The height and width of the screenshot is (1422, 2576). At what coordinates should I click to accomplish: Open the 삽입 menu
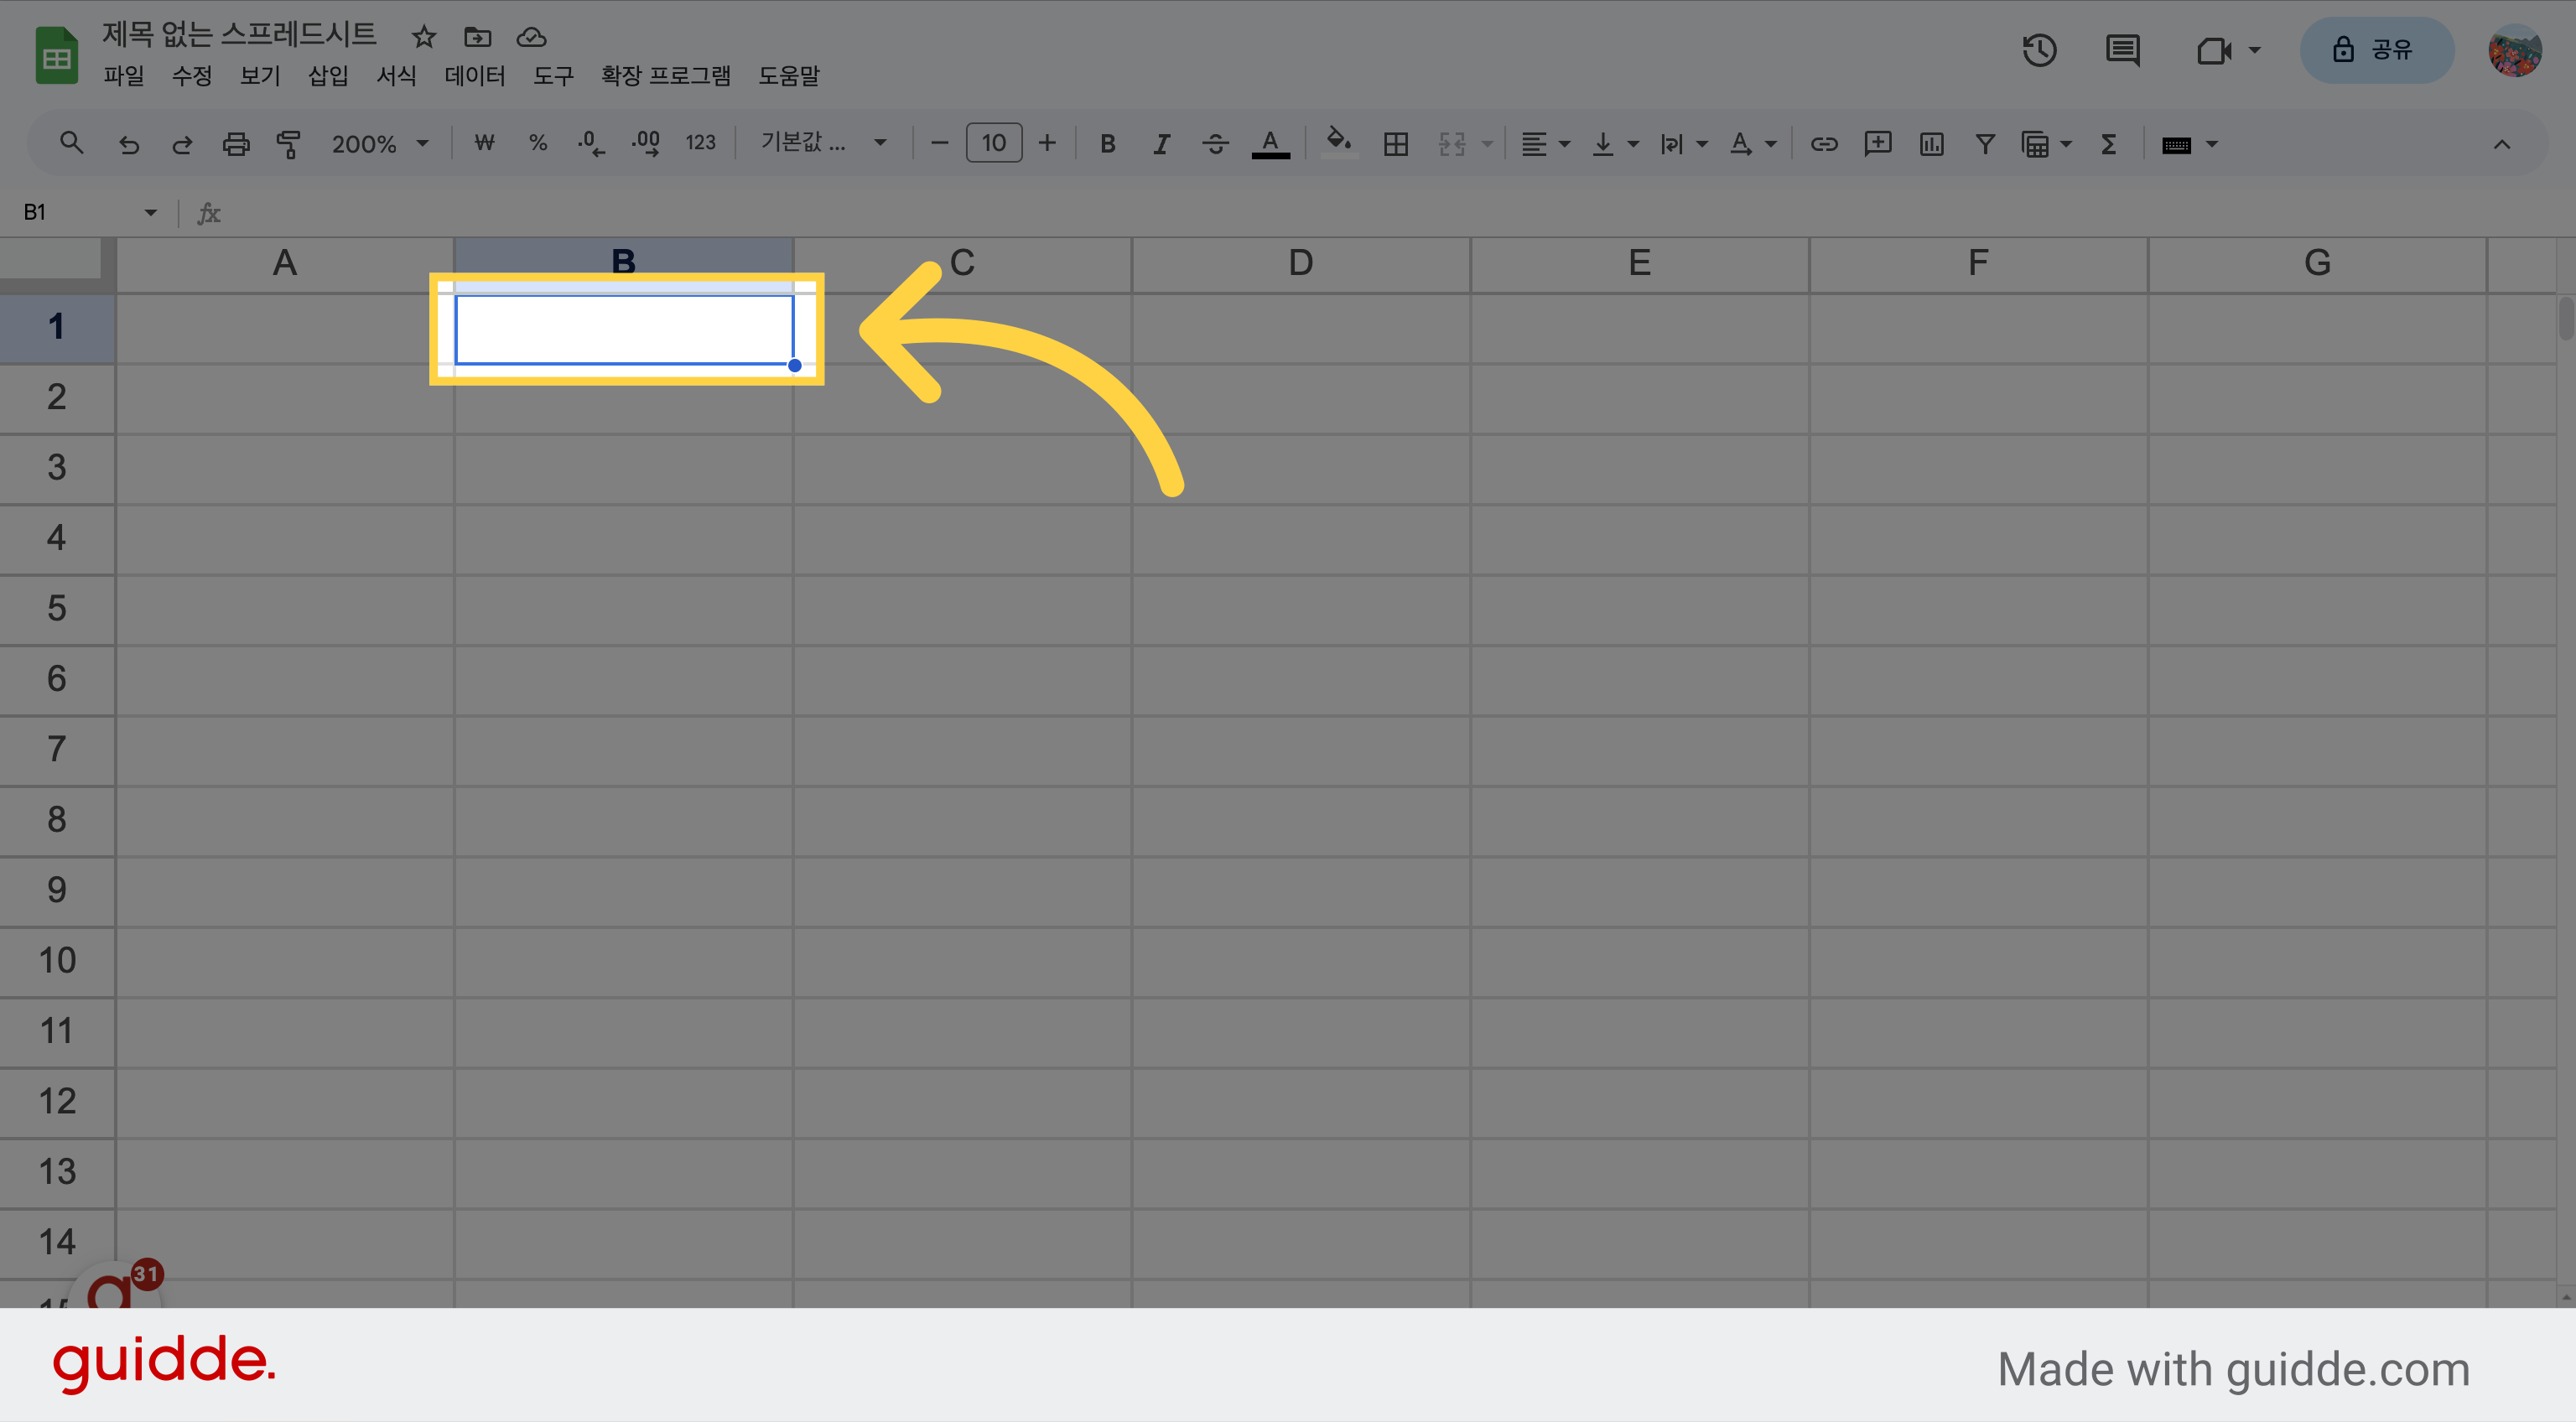click(x=328, y=76)
